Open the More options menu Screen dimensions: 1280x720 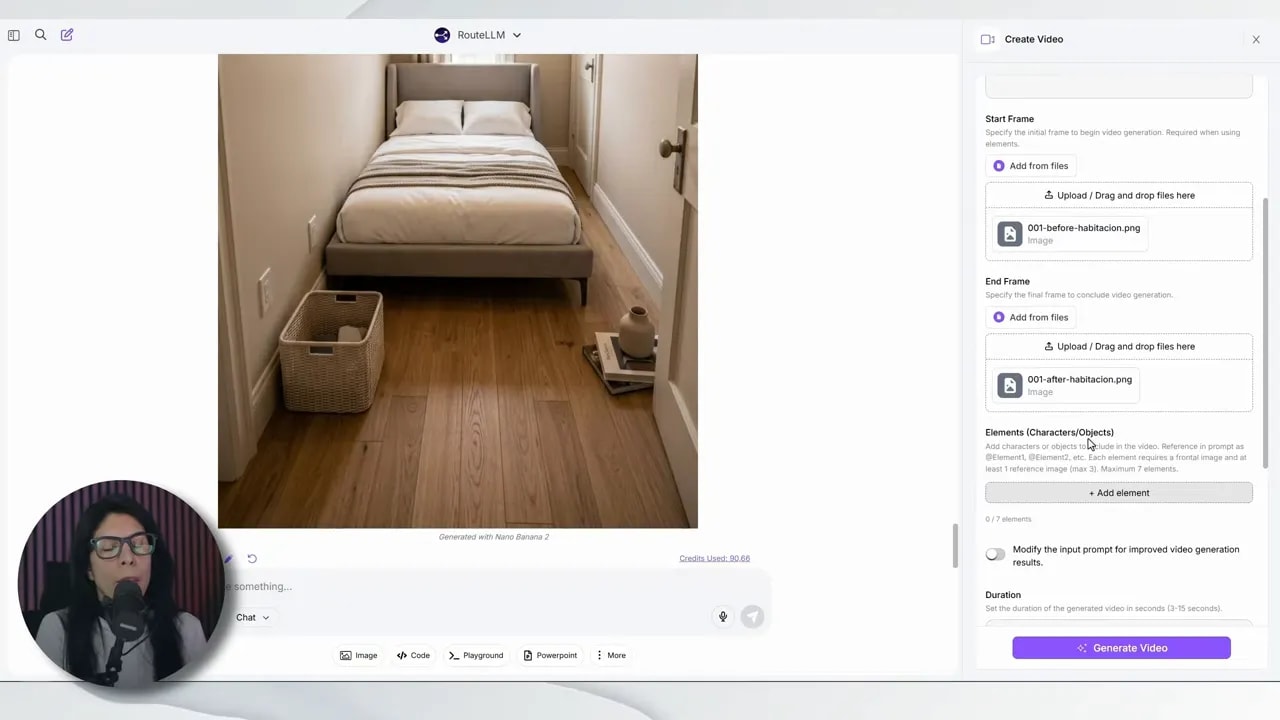click(610, 655)
